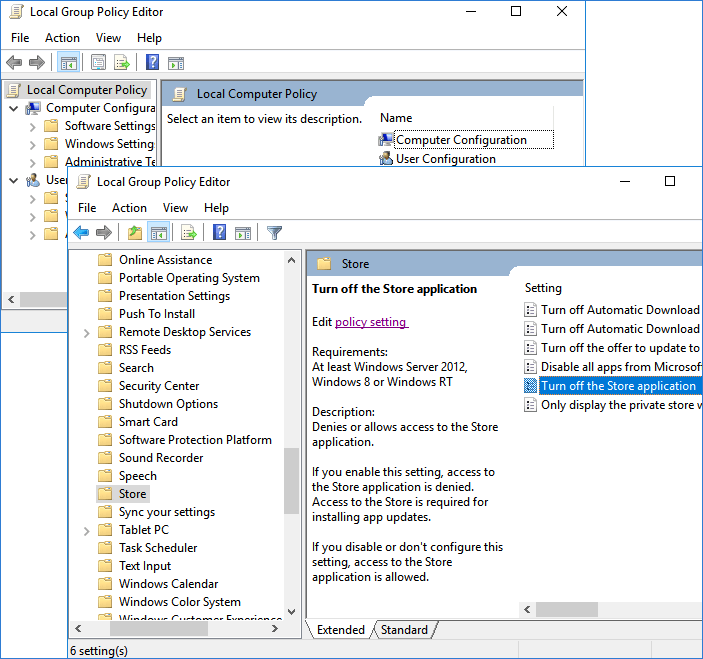
Task: Click the blue Back arrow in toolbar
Action: [81, 233]
